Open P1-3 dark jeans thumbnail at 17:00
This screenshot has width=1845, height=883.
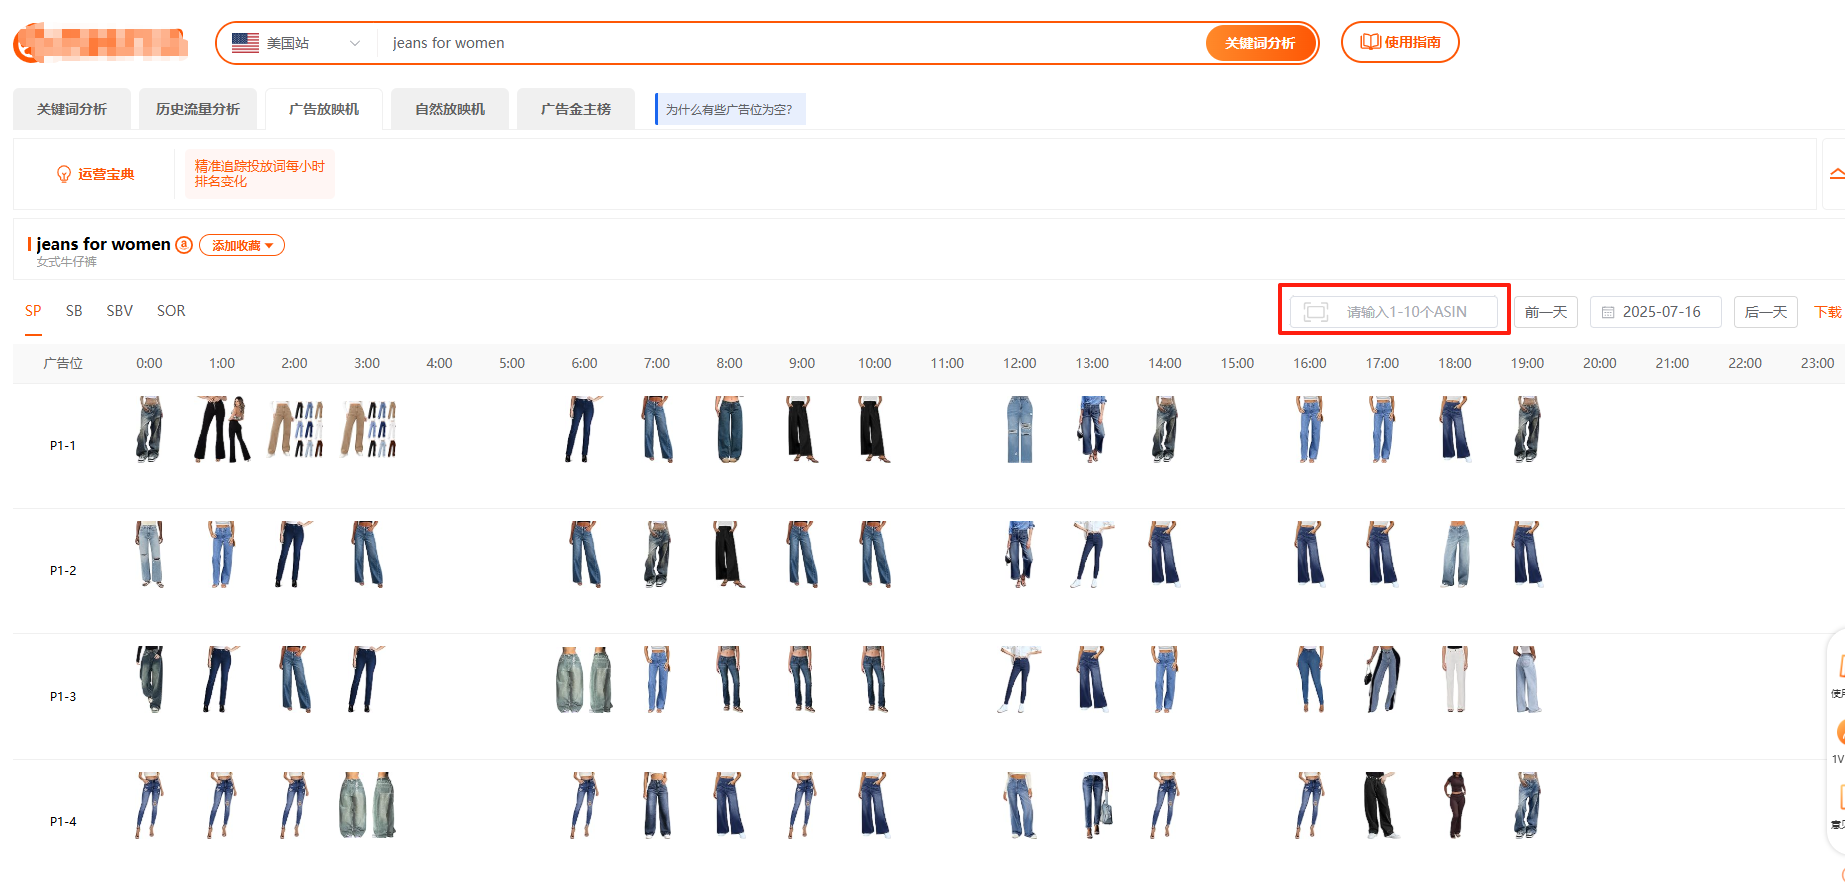(x=1383, y=680)
